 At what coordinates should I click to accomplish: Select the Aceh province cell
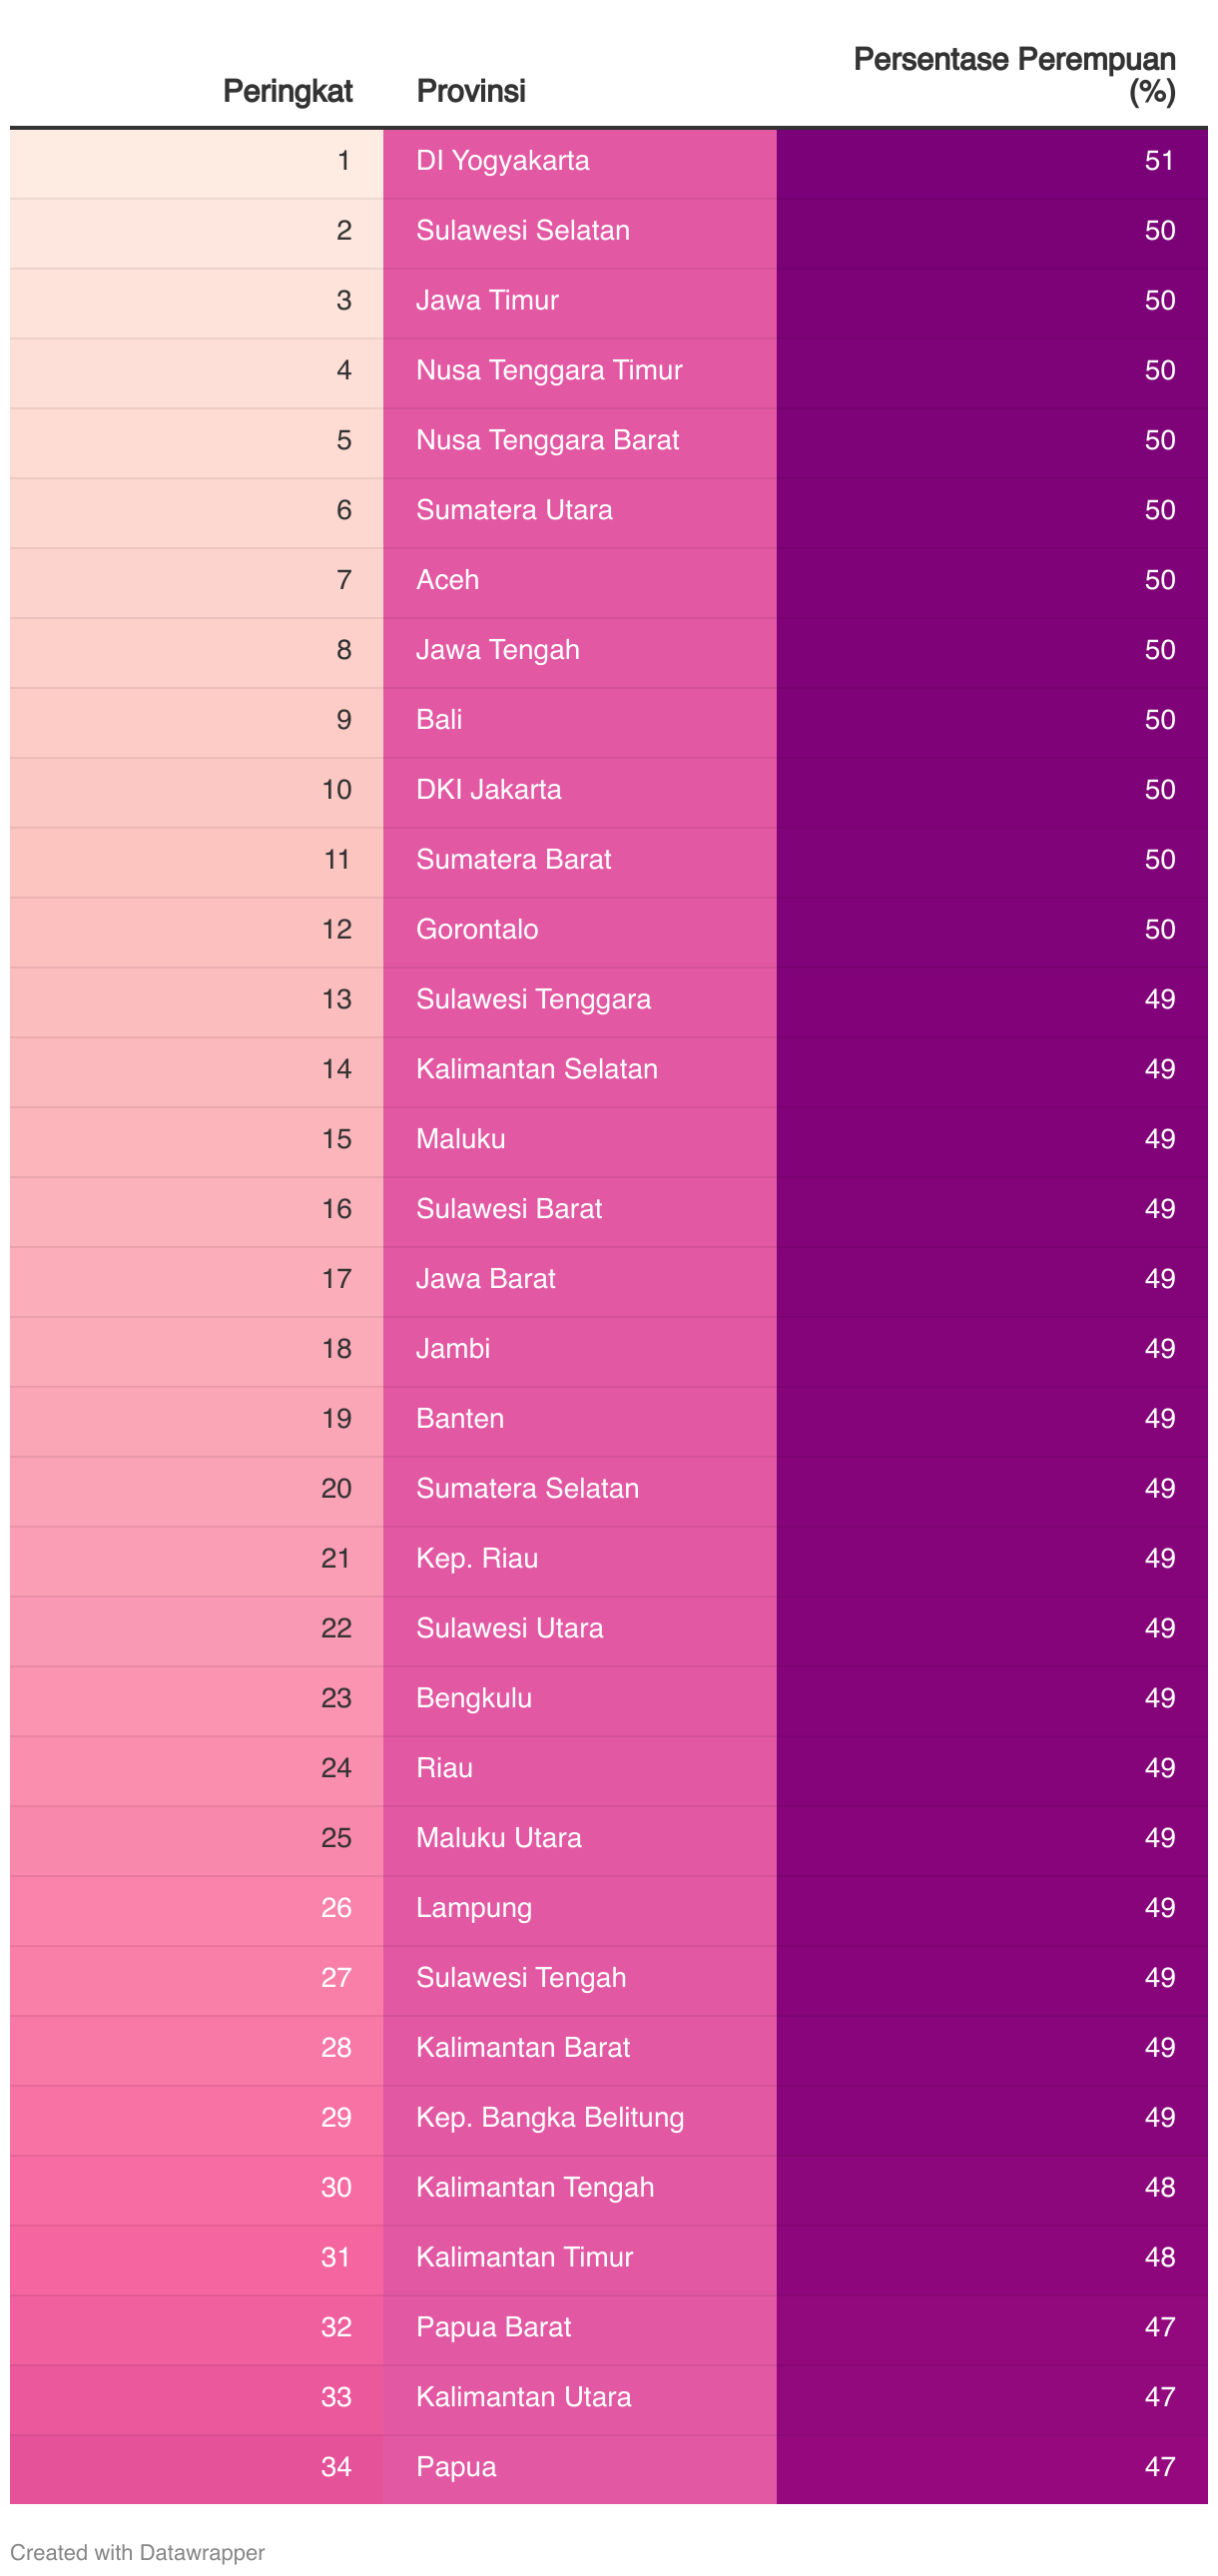click(x=580, y=581)
